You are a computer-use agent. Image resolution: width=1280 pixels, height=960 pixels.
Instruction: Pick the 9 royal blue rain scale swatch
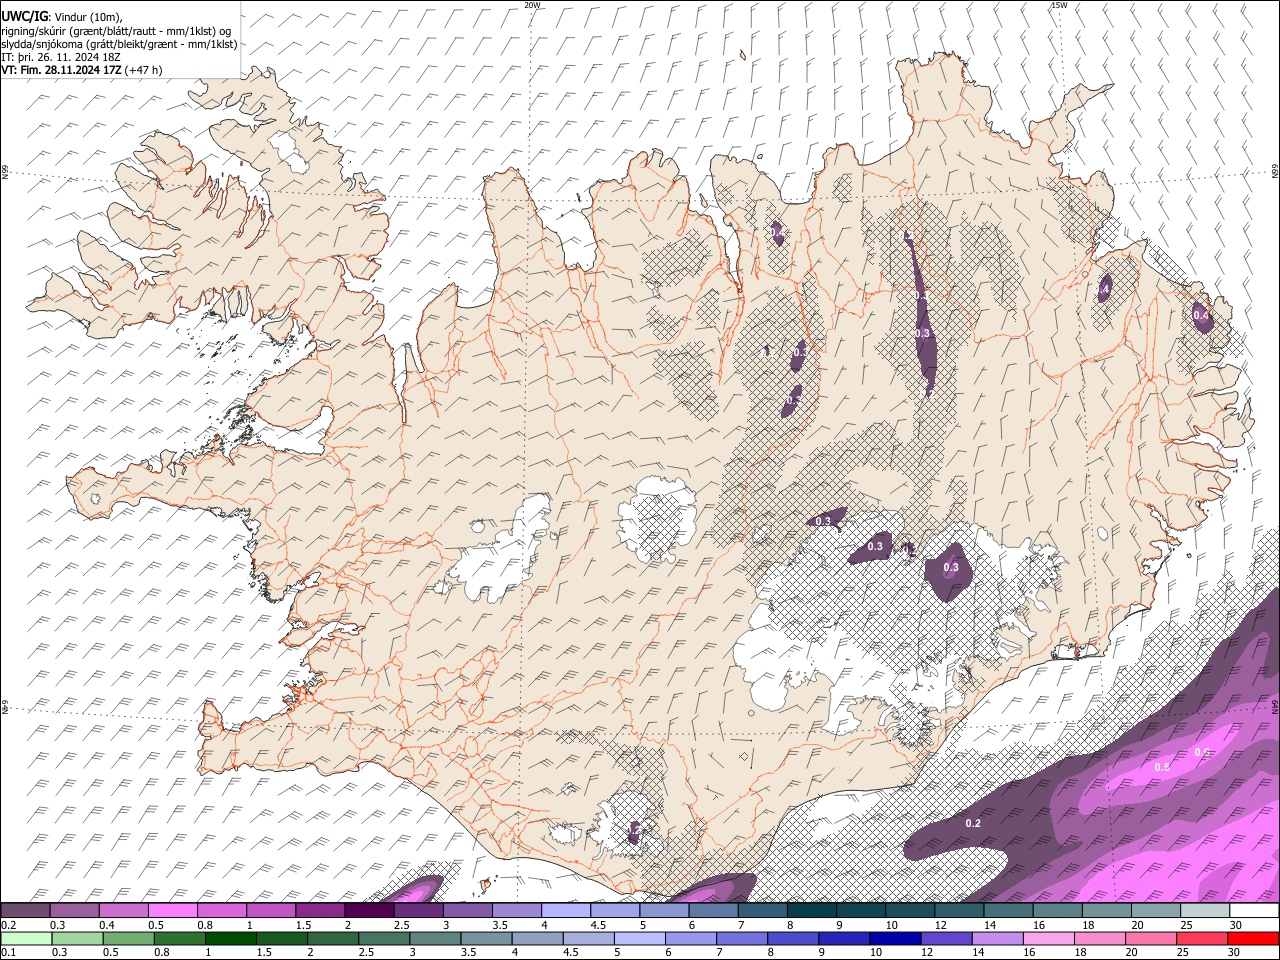(x=845, y=938)
